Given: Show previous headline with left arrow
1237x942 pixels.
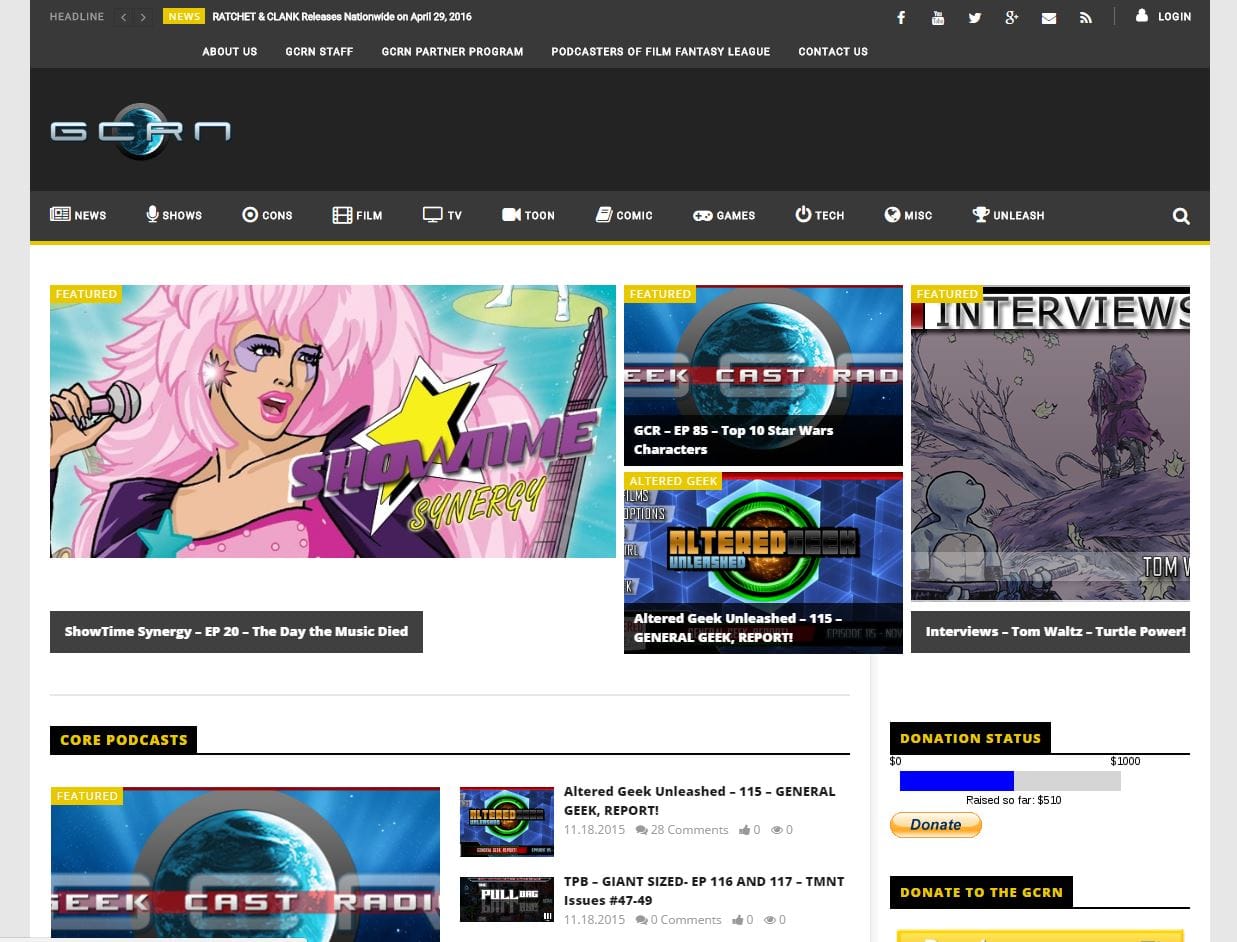Looking at the screenshot, I should tap(124, 17).
